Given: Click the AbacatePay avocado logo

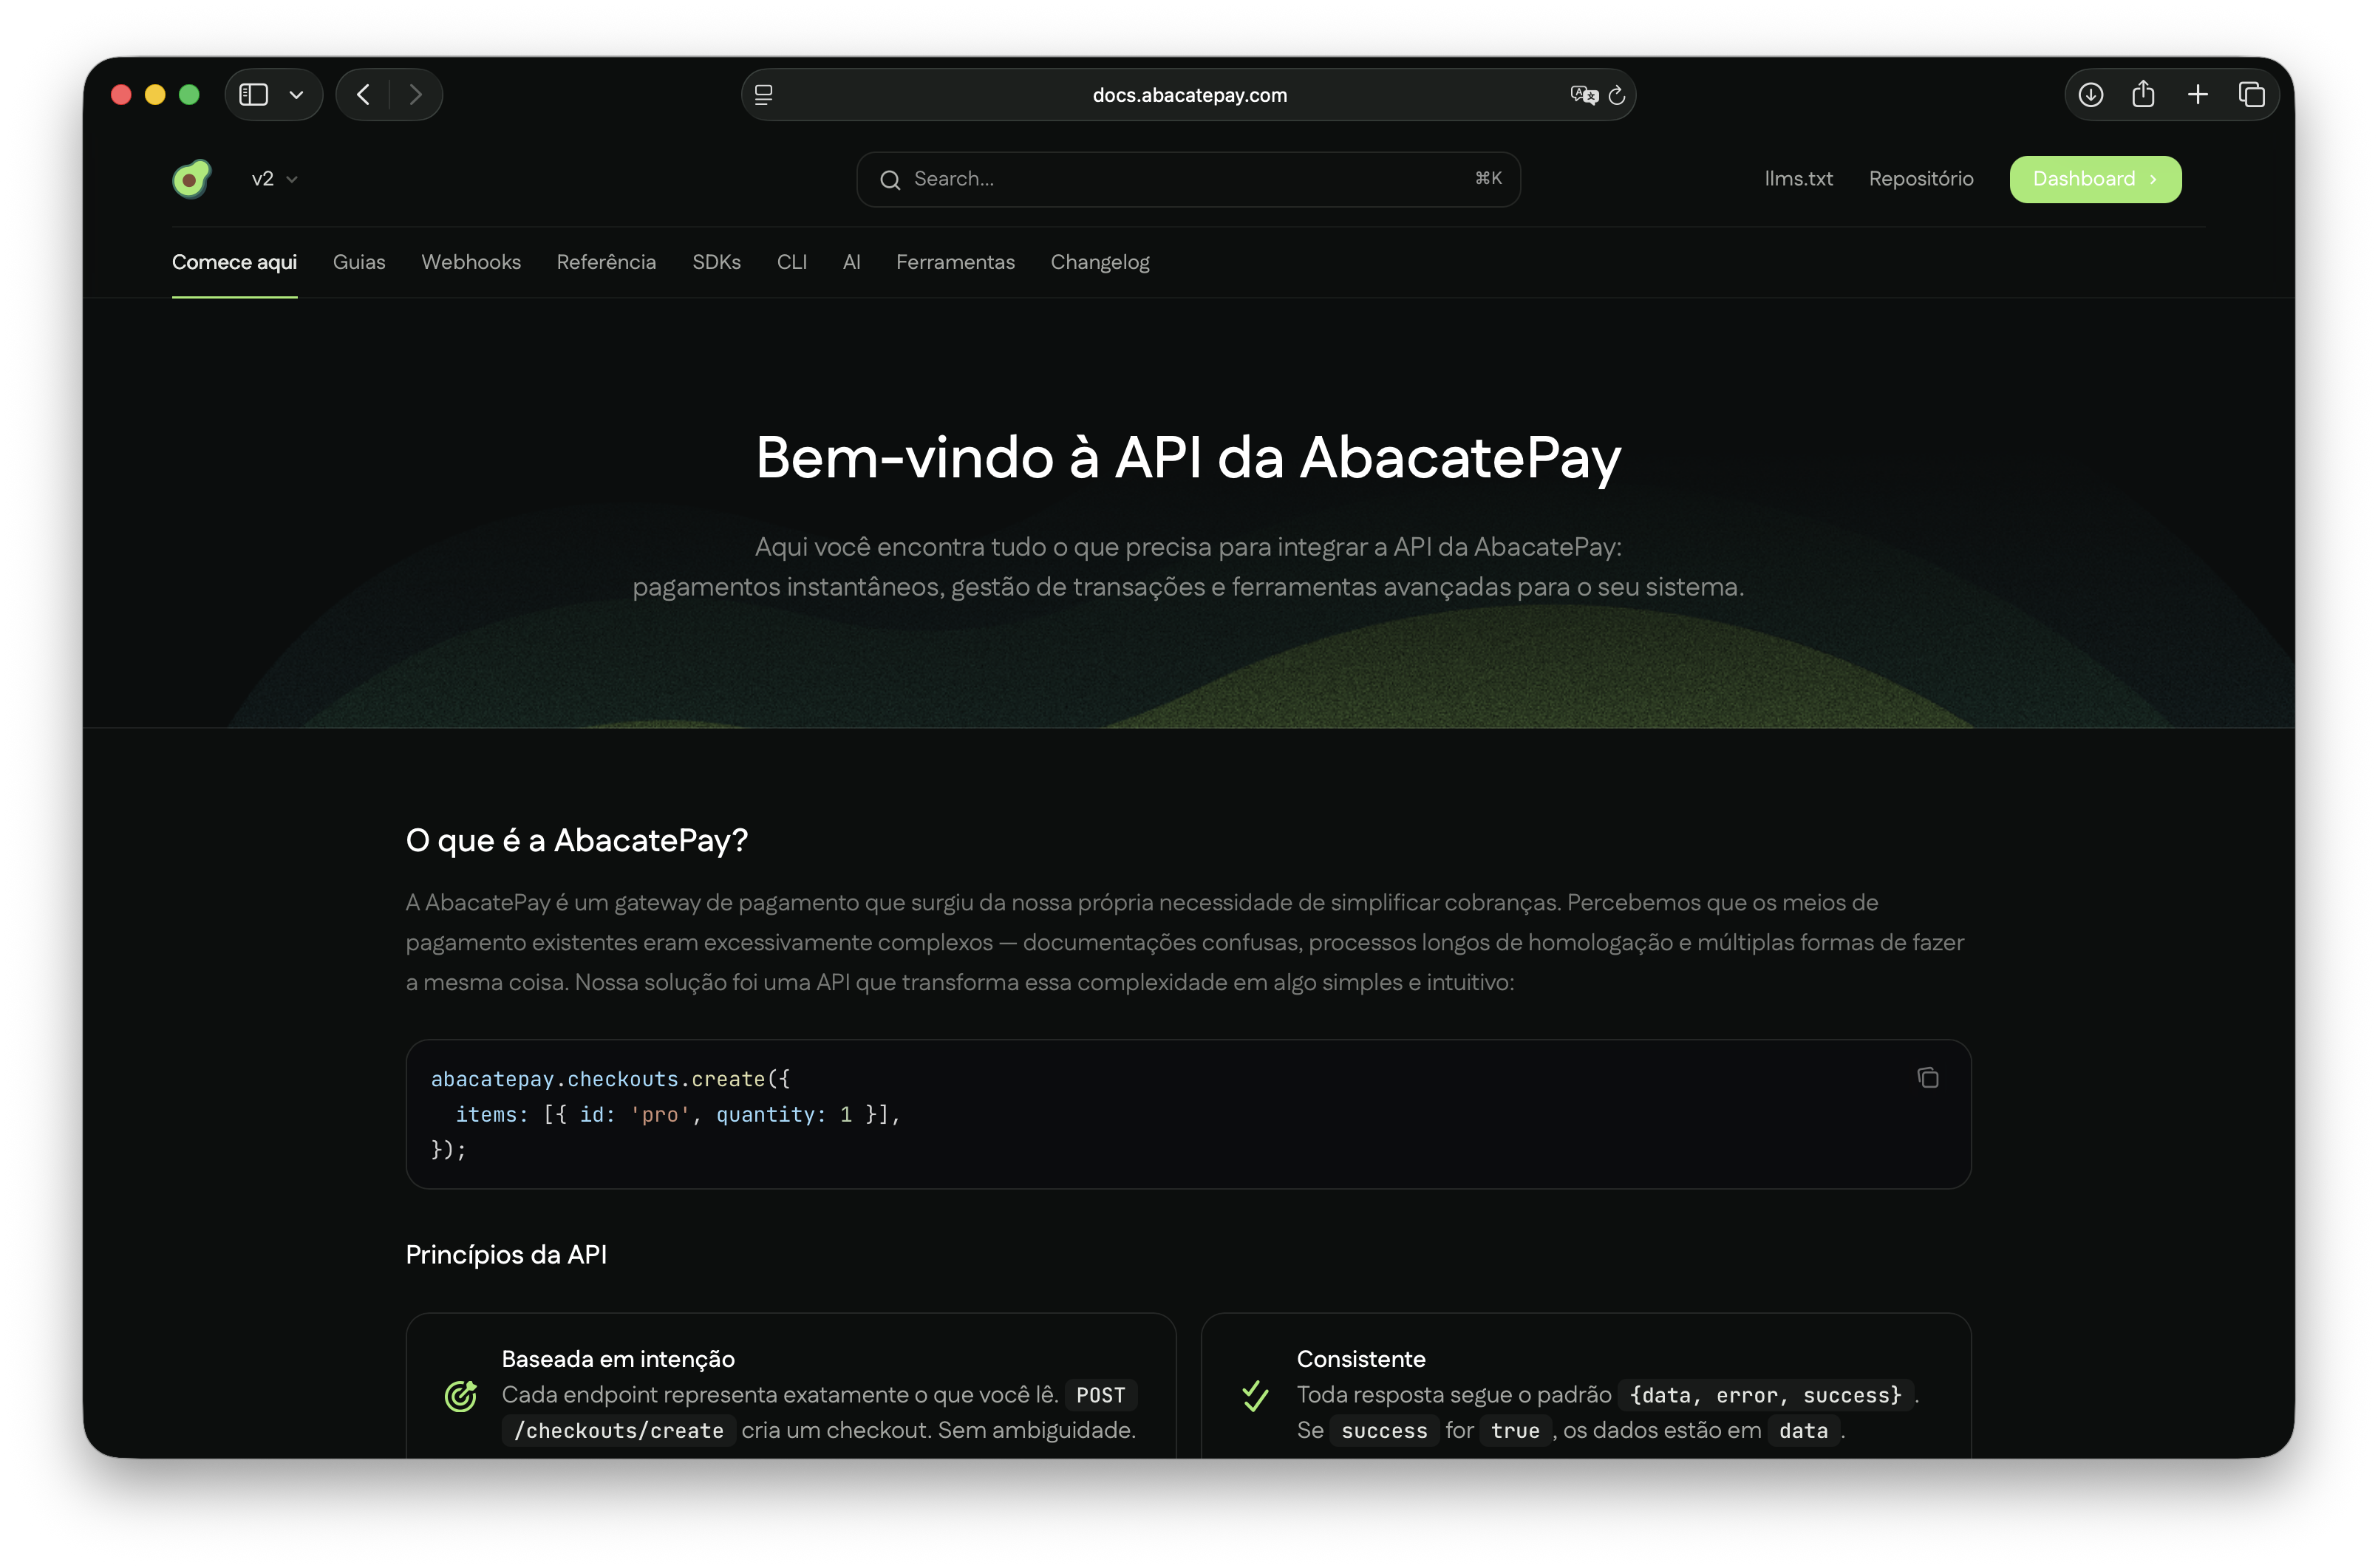Looking at the screenshot, I should (191, 179).
